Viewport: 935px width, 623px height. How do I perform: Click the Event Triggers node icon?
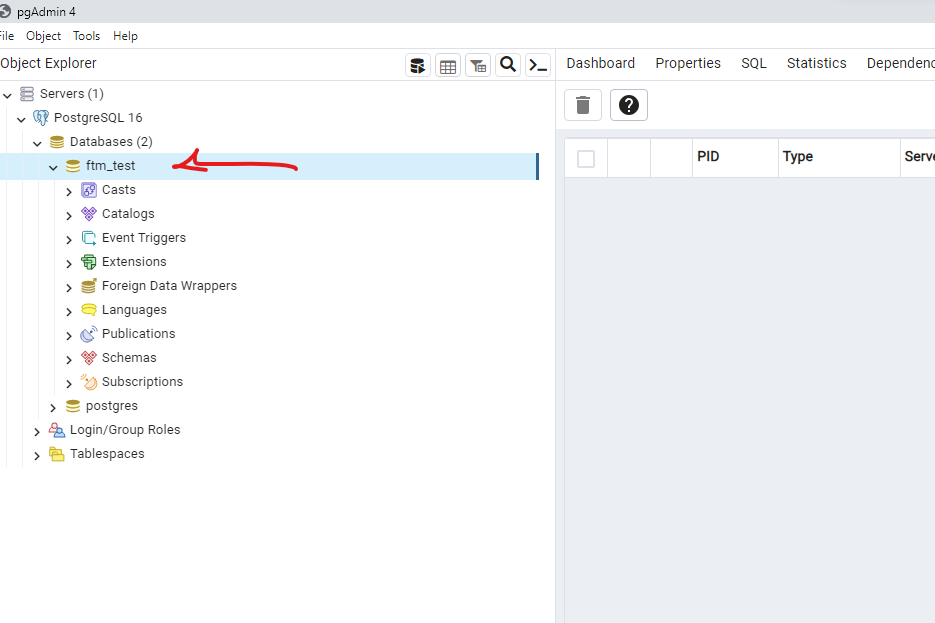89,238
